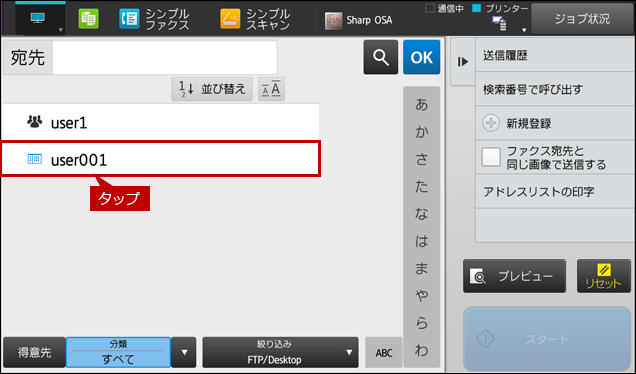Jump to わ index row
636x374 pixels.
pos(421,350)
